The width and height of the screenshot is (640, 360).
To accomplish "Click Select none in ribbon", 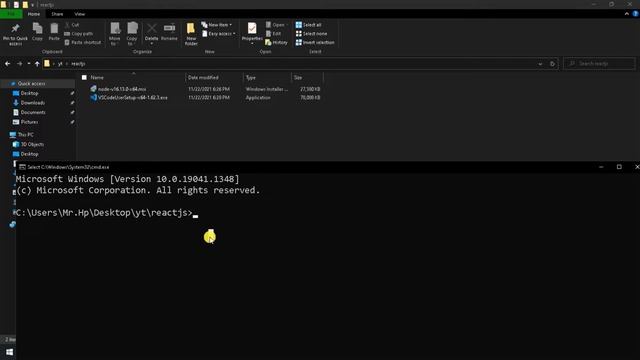I will tap(311, 33).
